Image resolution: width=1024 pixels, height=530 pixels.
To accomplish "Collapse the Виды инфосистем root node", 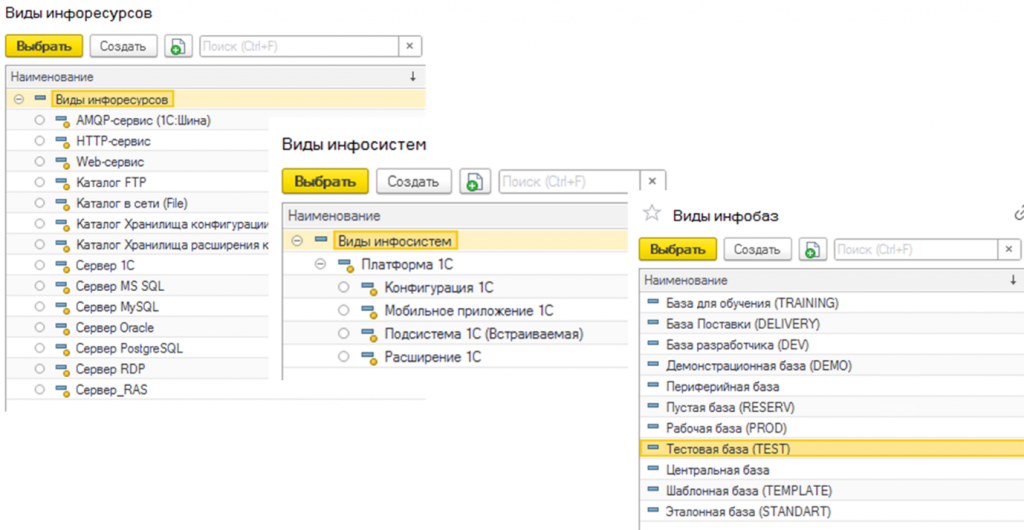I will point(297,241).
